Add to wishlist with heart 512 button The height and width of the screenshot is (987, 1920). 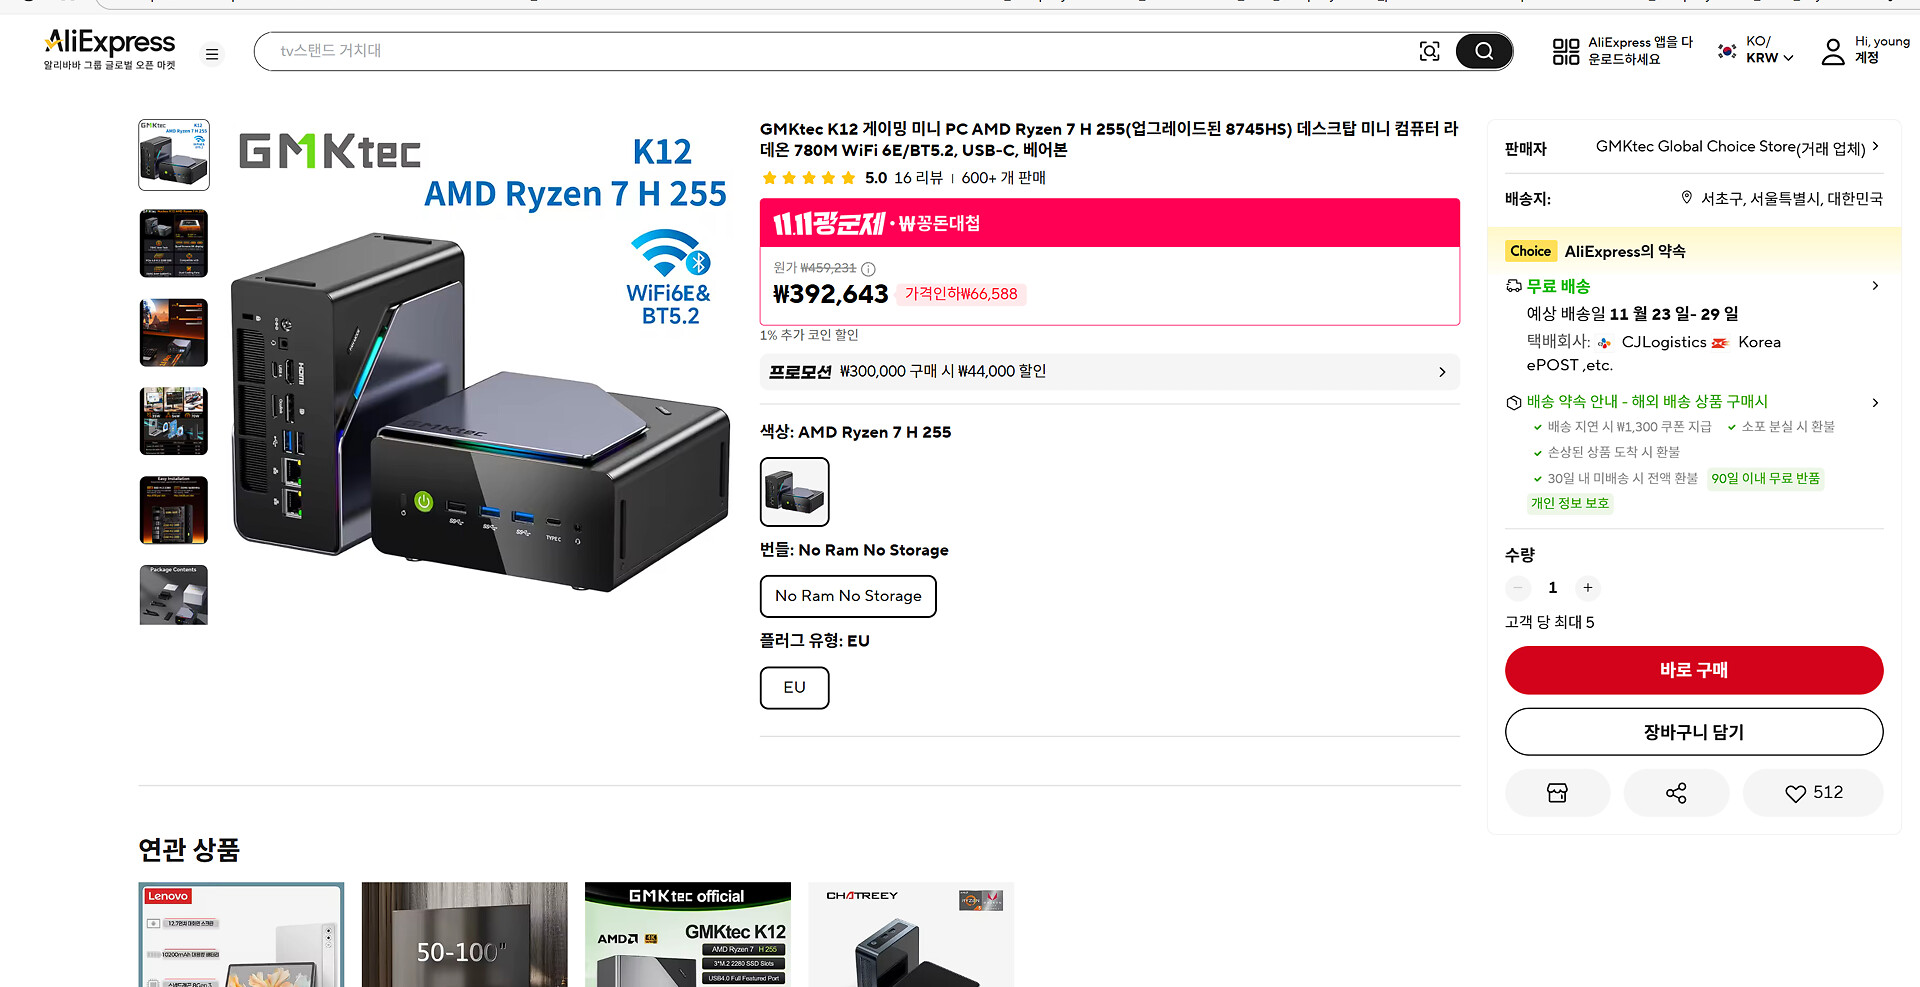[1813, 793]
